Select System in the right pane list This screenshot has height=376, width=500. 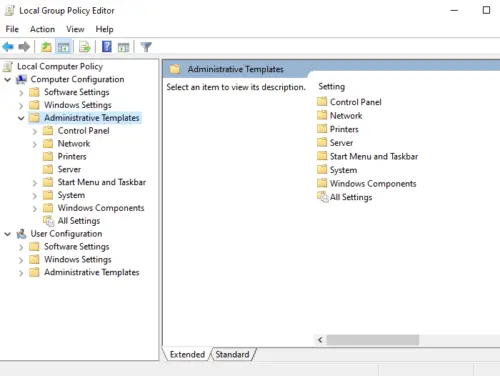tap(343, 170)
